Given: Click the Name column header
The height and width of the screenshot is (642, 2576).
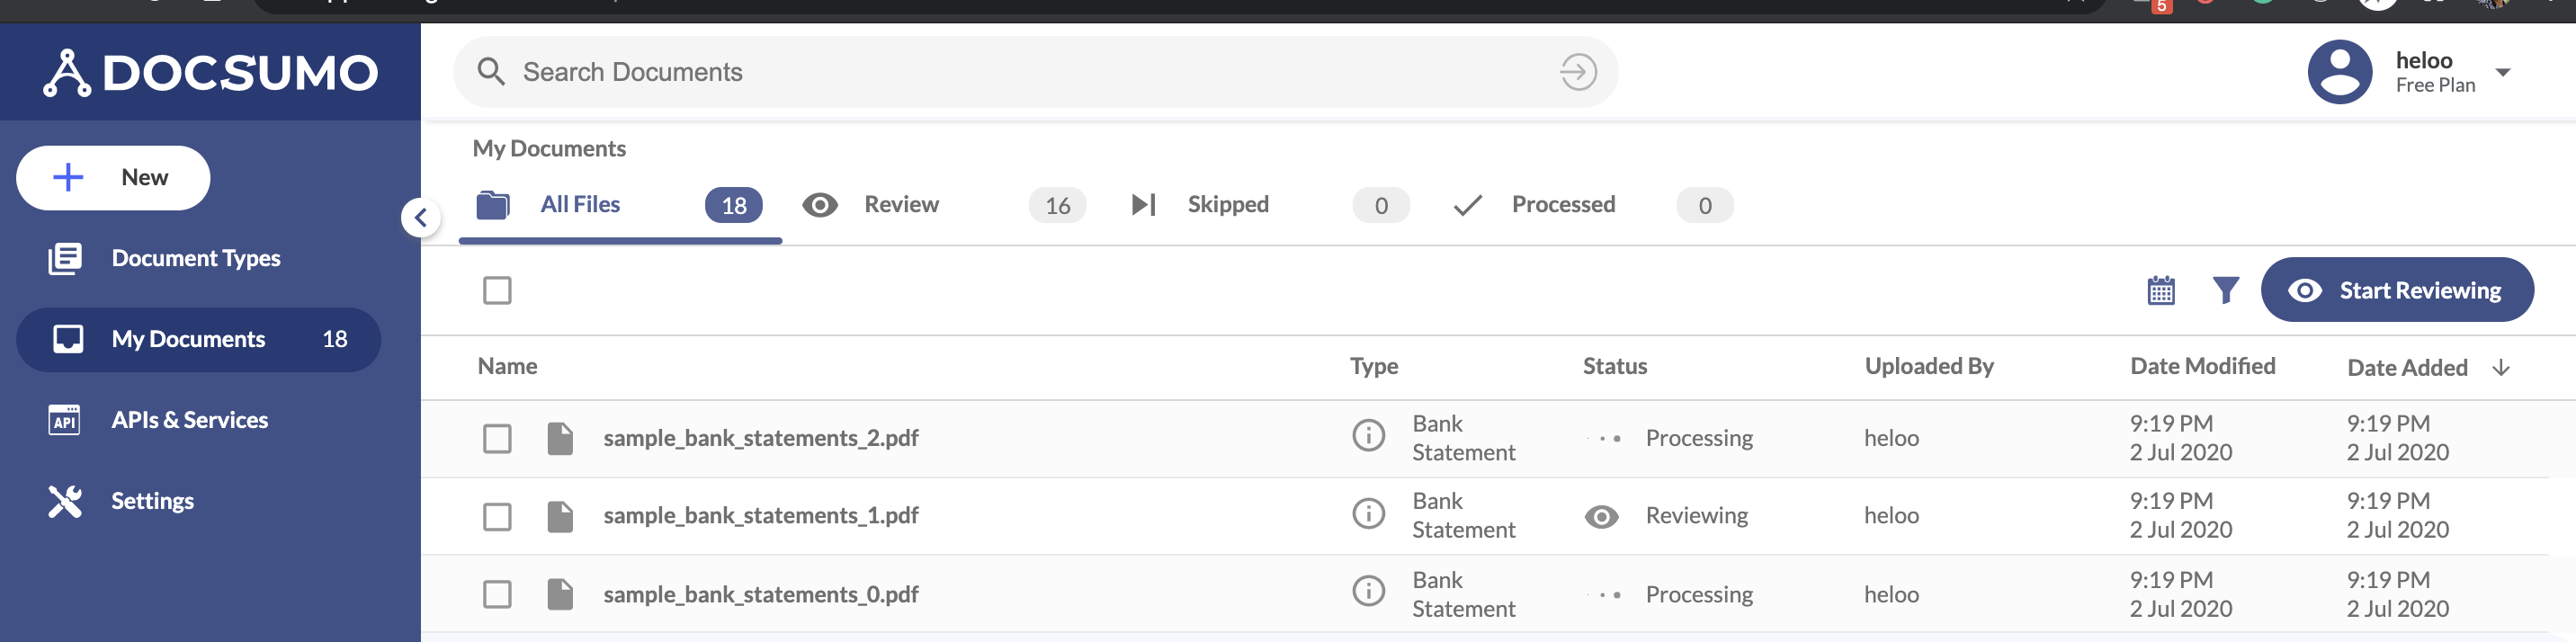Looking at the screenshot, I should pos(507,366).
